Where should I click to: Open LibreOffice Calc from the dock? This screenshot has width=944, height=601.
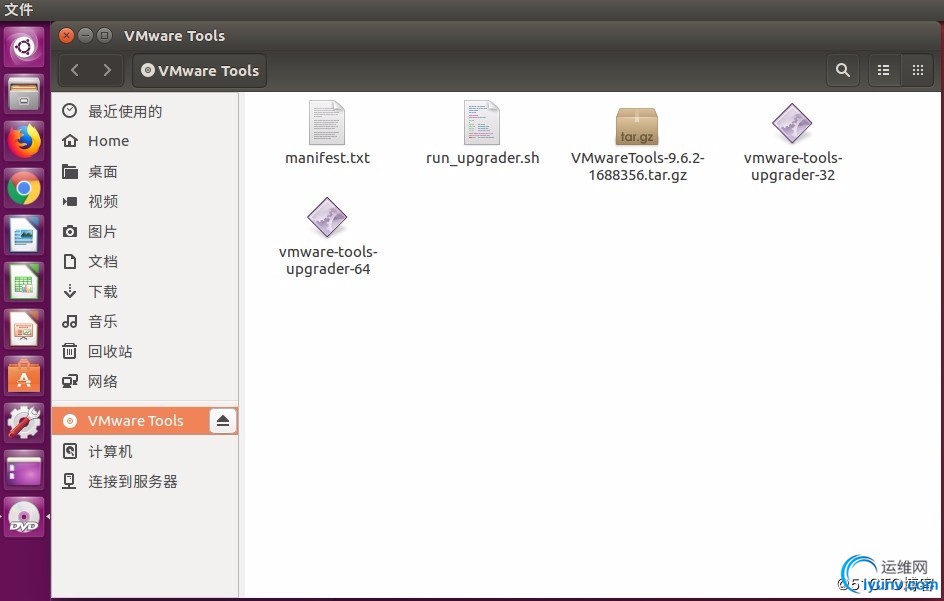pos(24,282)
